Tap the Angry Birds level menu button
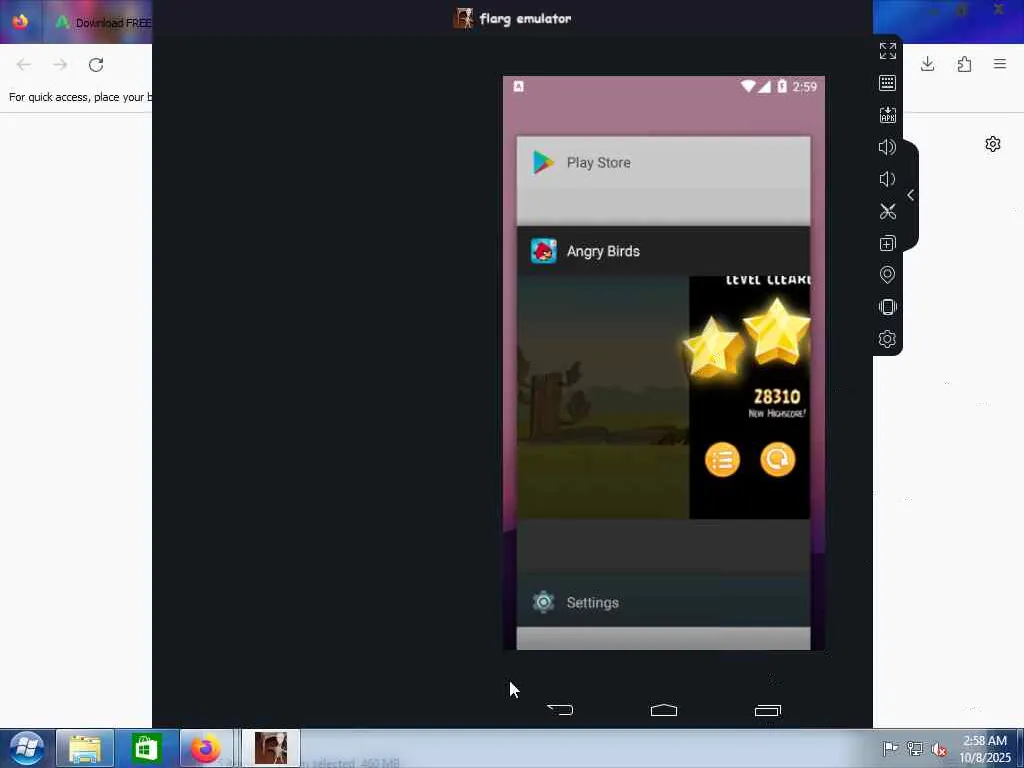 (722, 460)
